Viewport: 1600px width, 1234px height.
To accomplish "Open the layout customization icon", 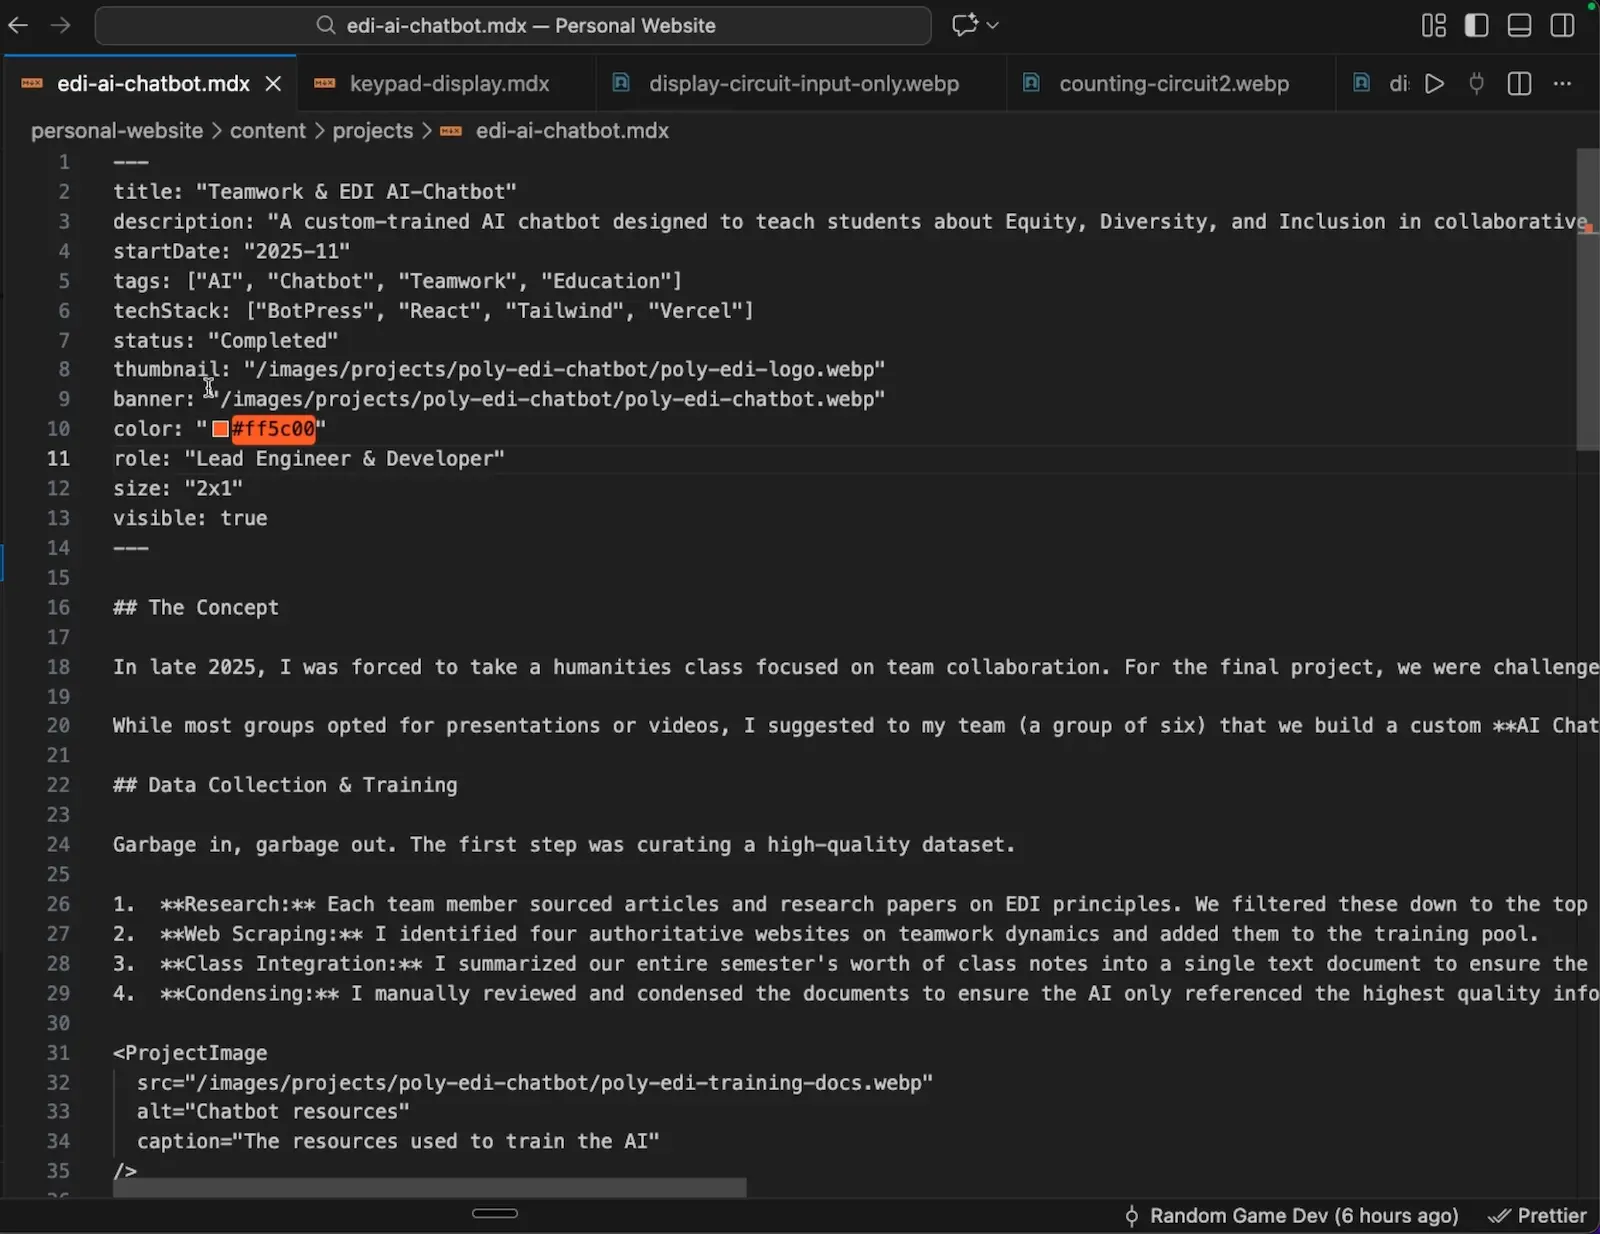I will pyautogui.click(x=1433, y=25).
